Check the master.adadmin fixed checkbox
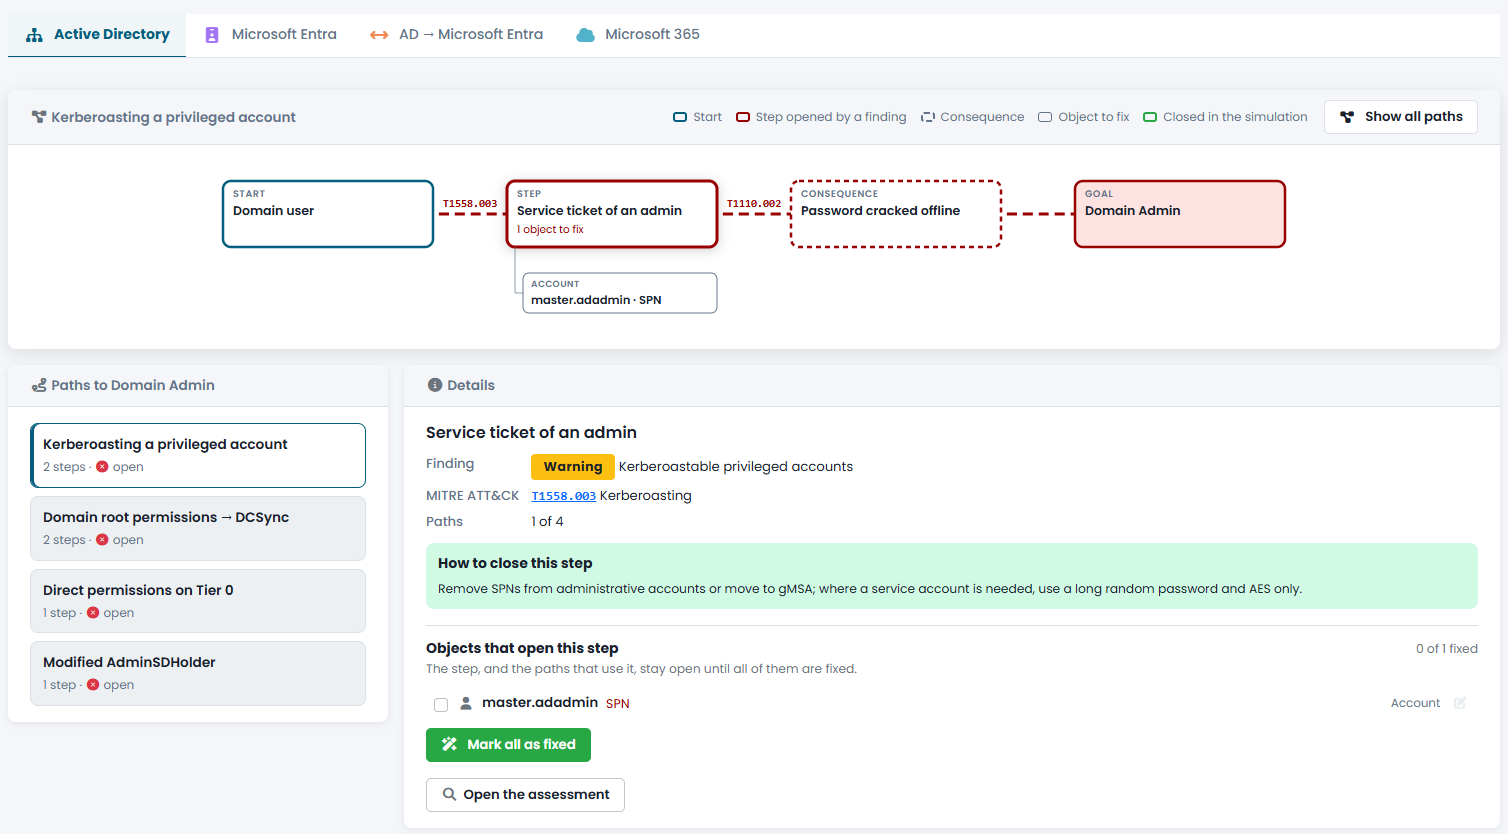 click(441, 704)
